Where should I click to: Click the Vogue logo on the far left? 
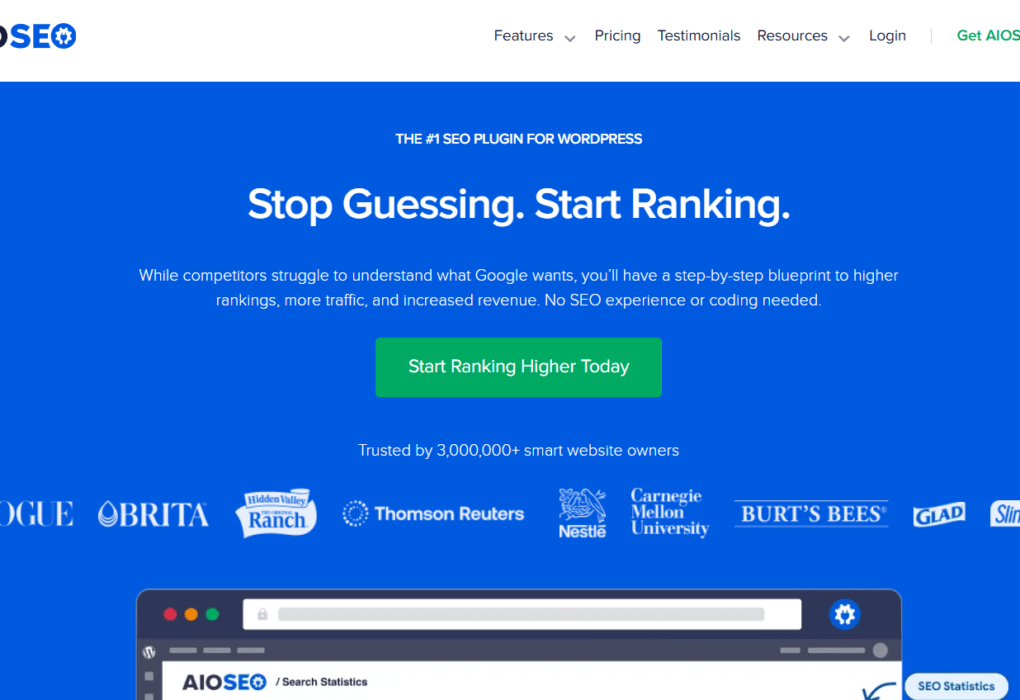coord(35,513)
